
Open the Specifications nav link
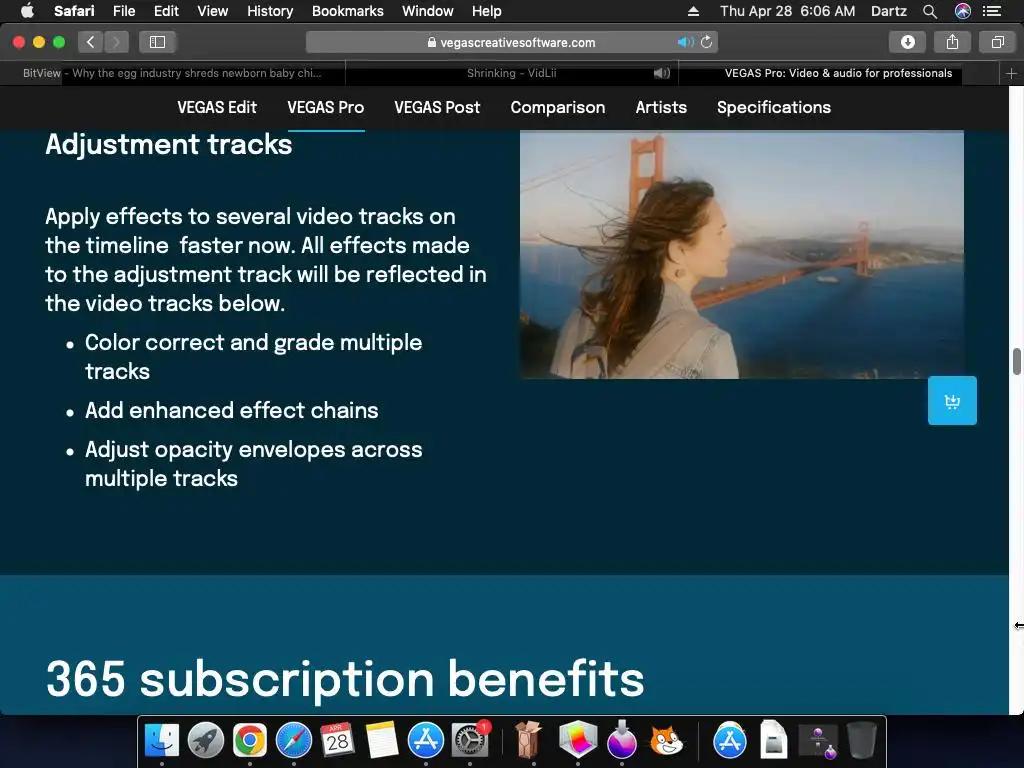[x=774, y=107]
